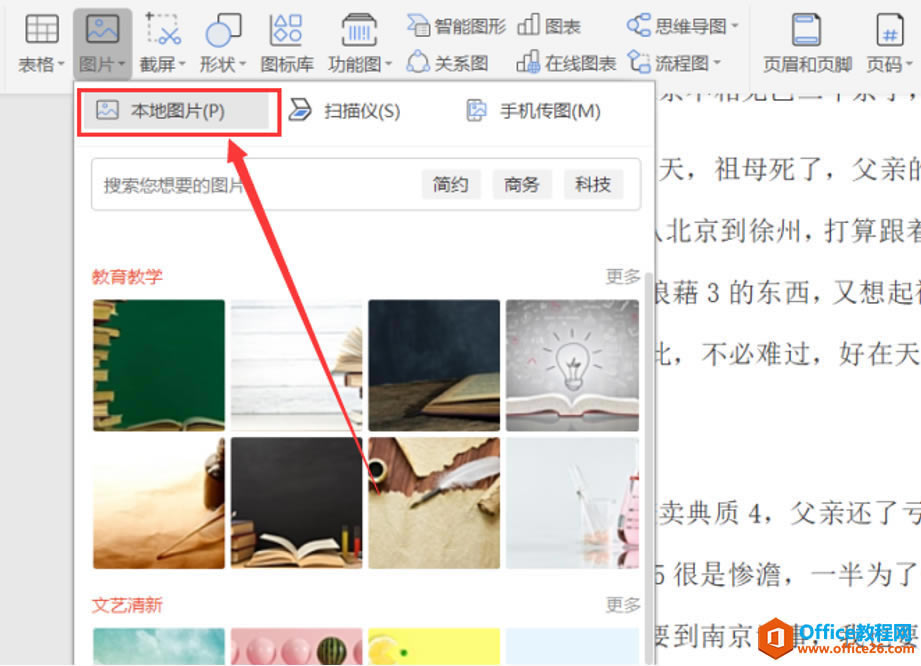This screenshot has width=921, height=666.
Task: Click the 图片 picture icon
Action: (x=102, y=29)
